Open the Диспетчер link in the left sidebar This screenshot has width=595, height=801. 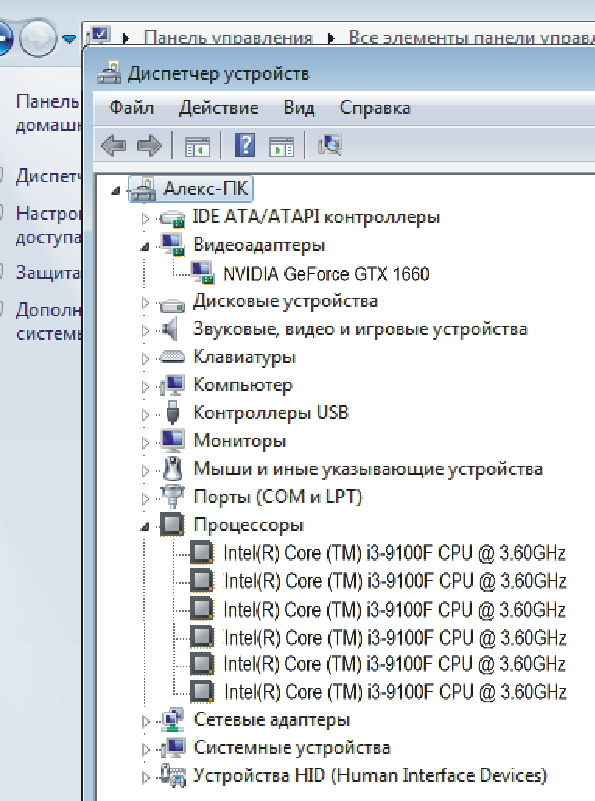click(x=48, y=176)
